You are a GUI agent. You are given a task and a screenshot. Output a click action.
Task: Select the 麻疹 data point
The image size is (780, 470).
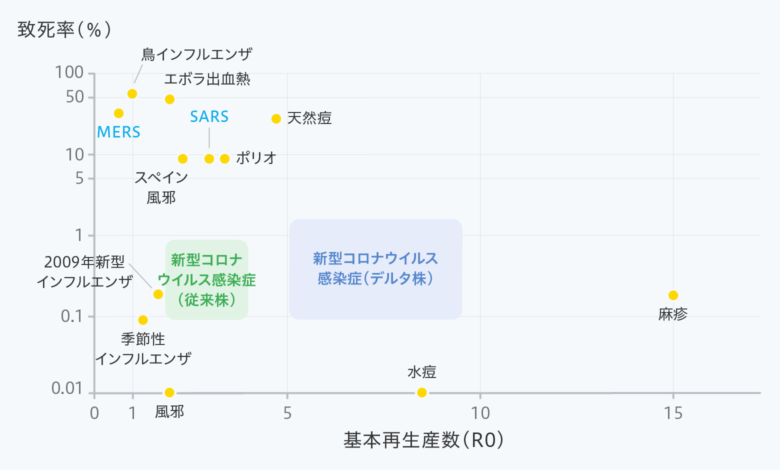pyautogui.click(x=673, y=295)
